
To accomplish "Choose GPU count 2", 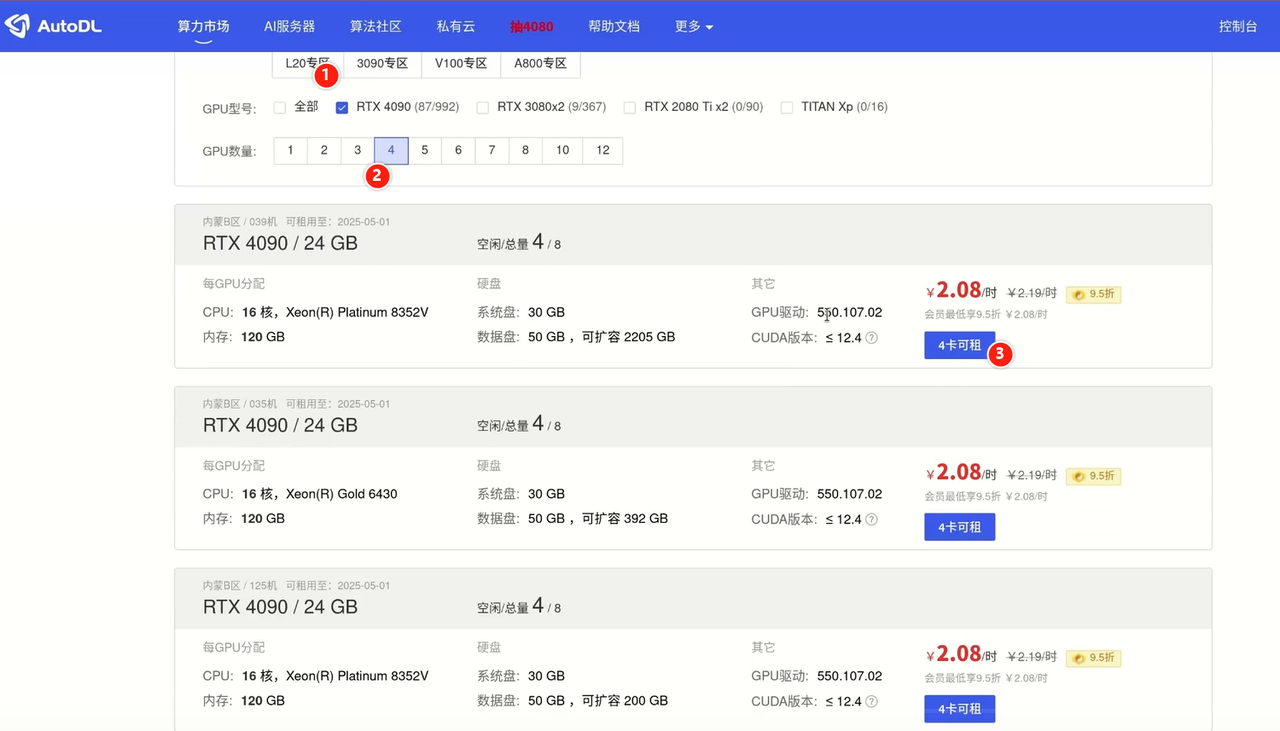I will [x=324, y=151].
